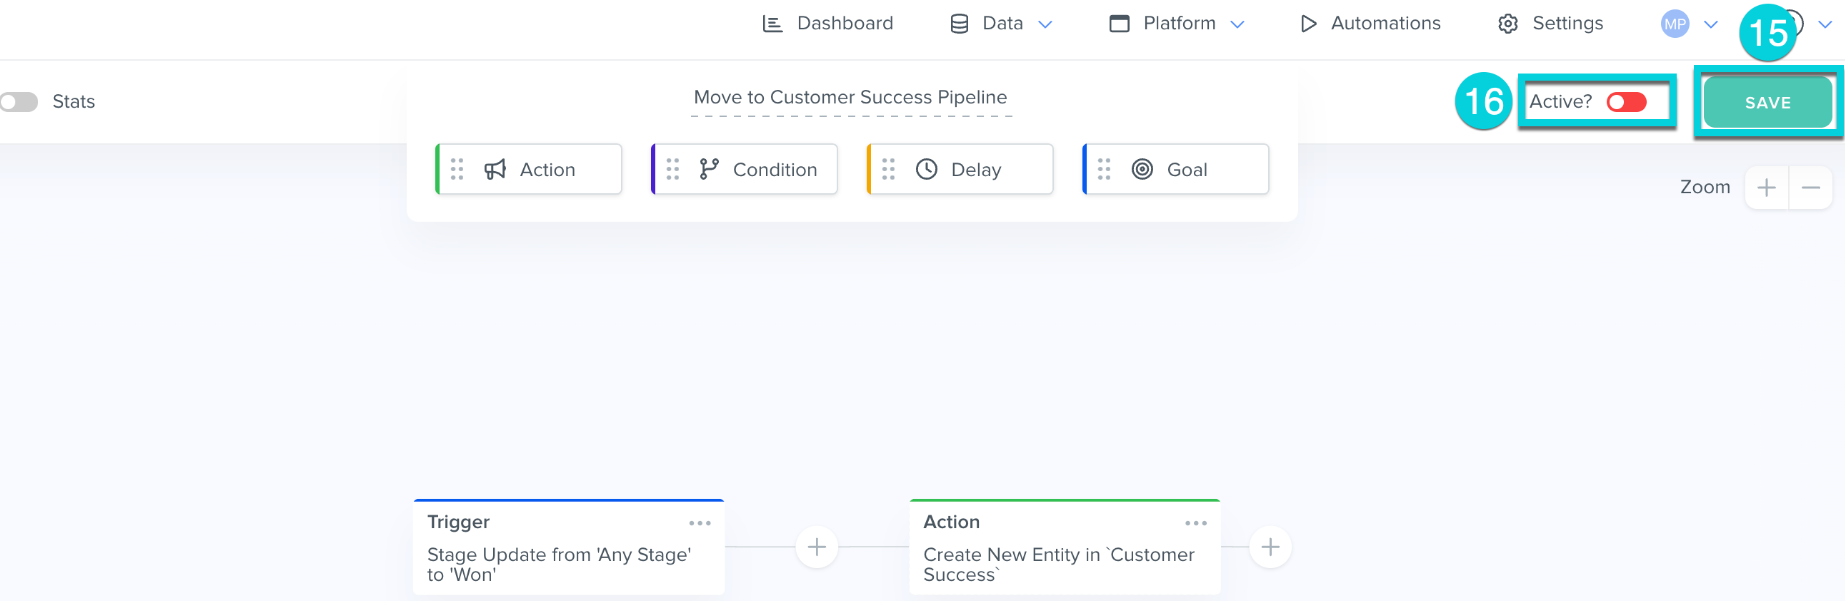The height and width of the screenshot is (601, 1845).
Task: Open the Trigger card three-dot menu
Action: (x=700, y=523)
